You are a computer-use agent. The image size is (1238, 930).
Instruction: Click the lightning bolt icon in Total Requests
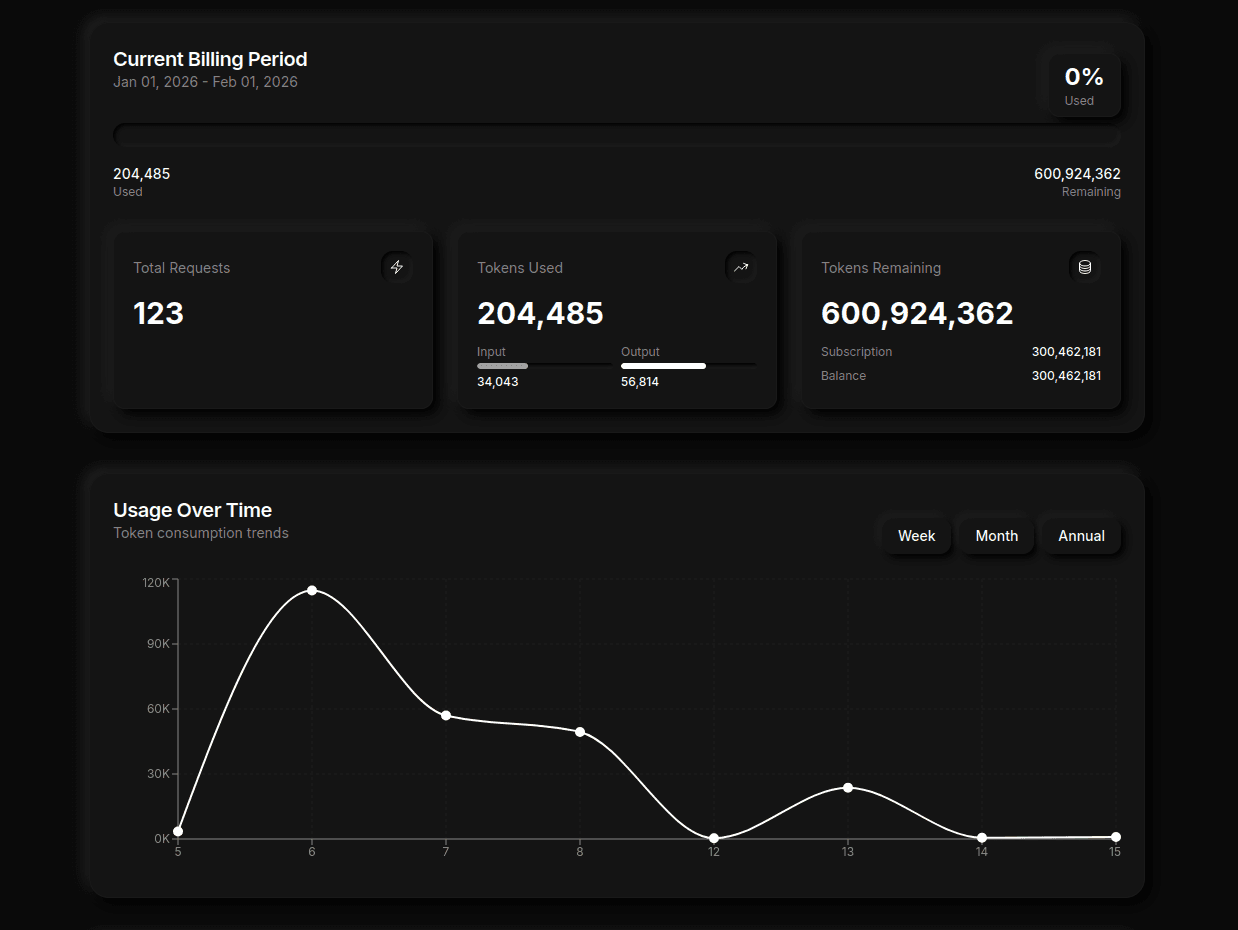tap(397, 267)
